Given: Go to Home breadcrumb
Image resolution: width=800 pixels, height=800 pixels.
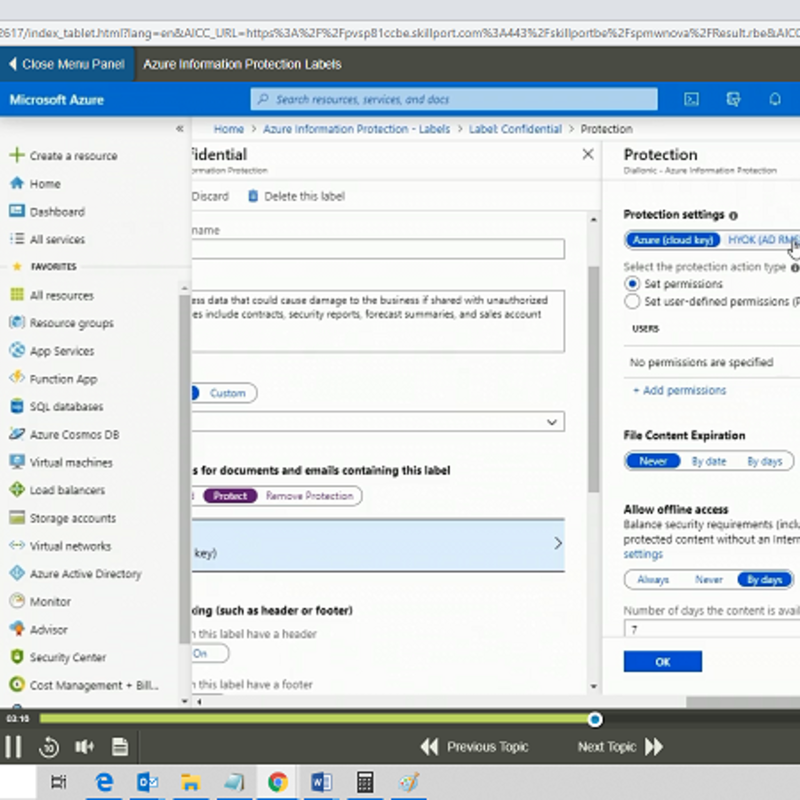Looking at the screenshot, I should [228, 129].
